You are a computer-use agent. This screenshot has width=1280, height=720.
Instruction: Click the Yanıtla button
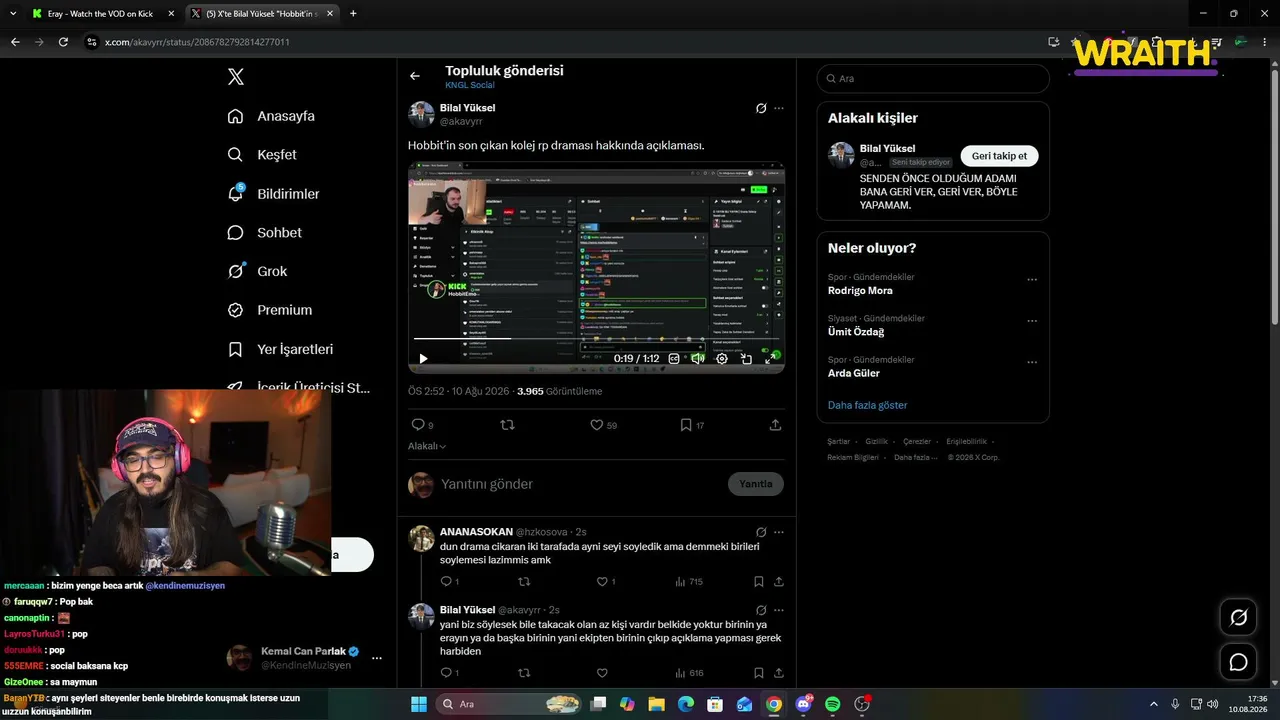pos(756,484)
